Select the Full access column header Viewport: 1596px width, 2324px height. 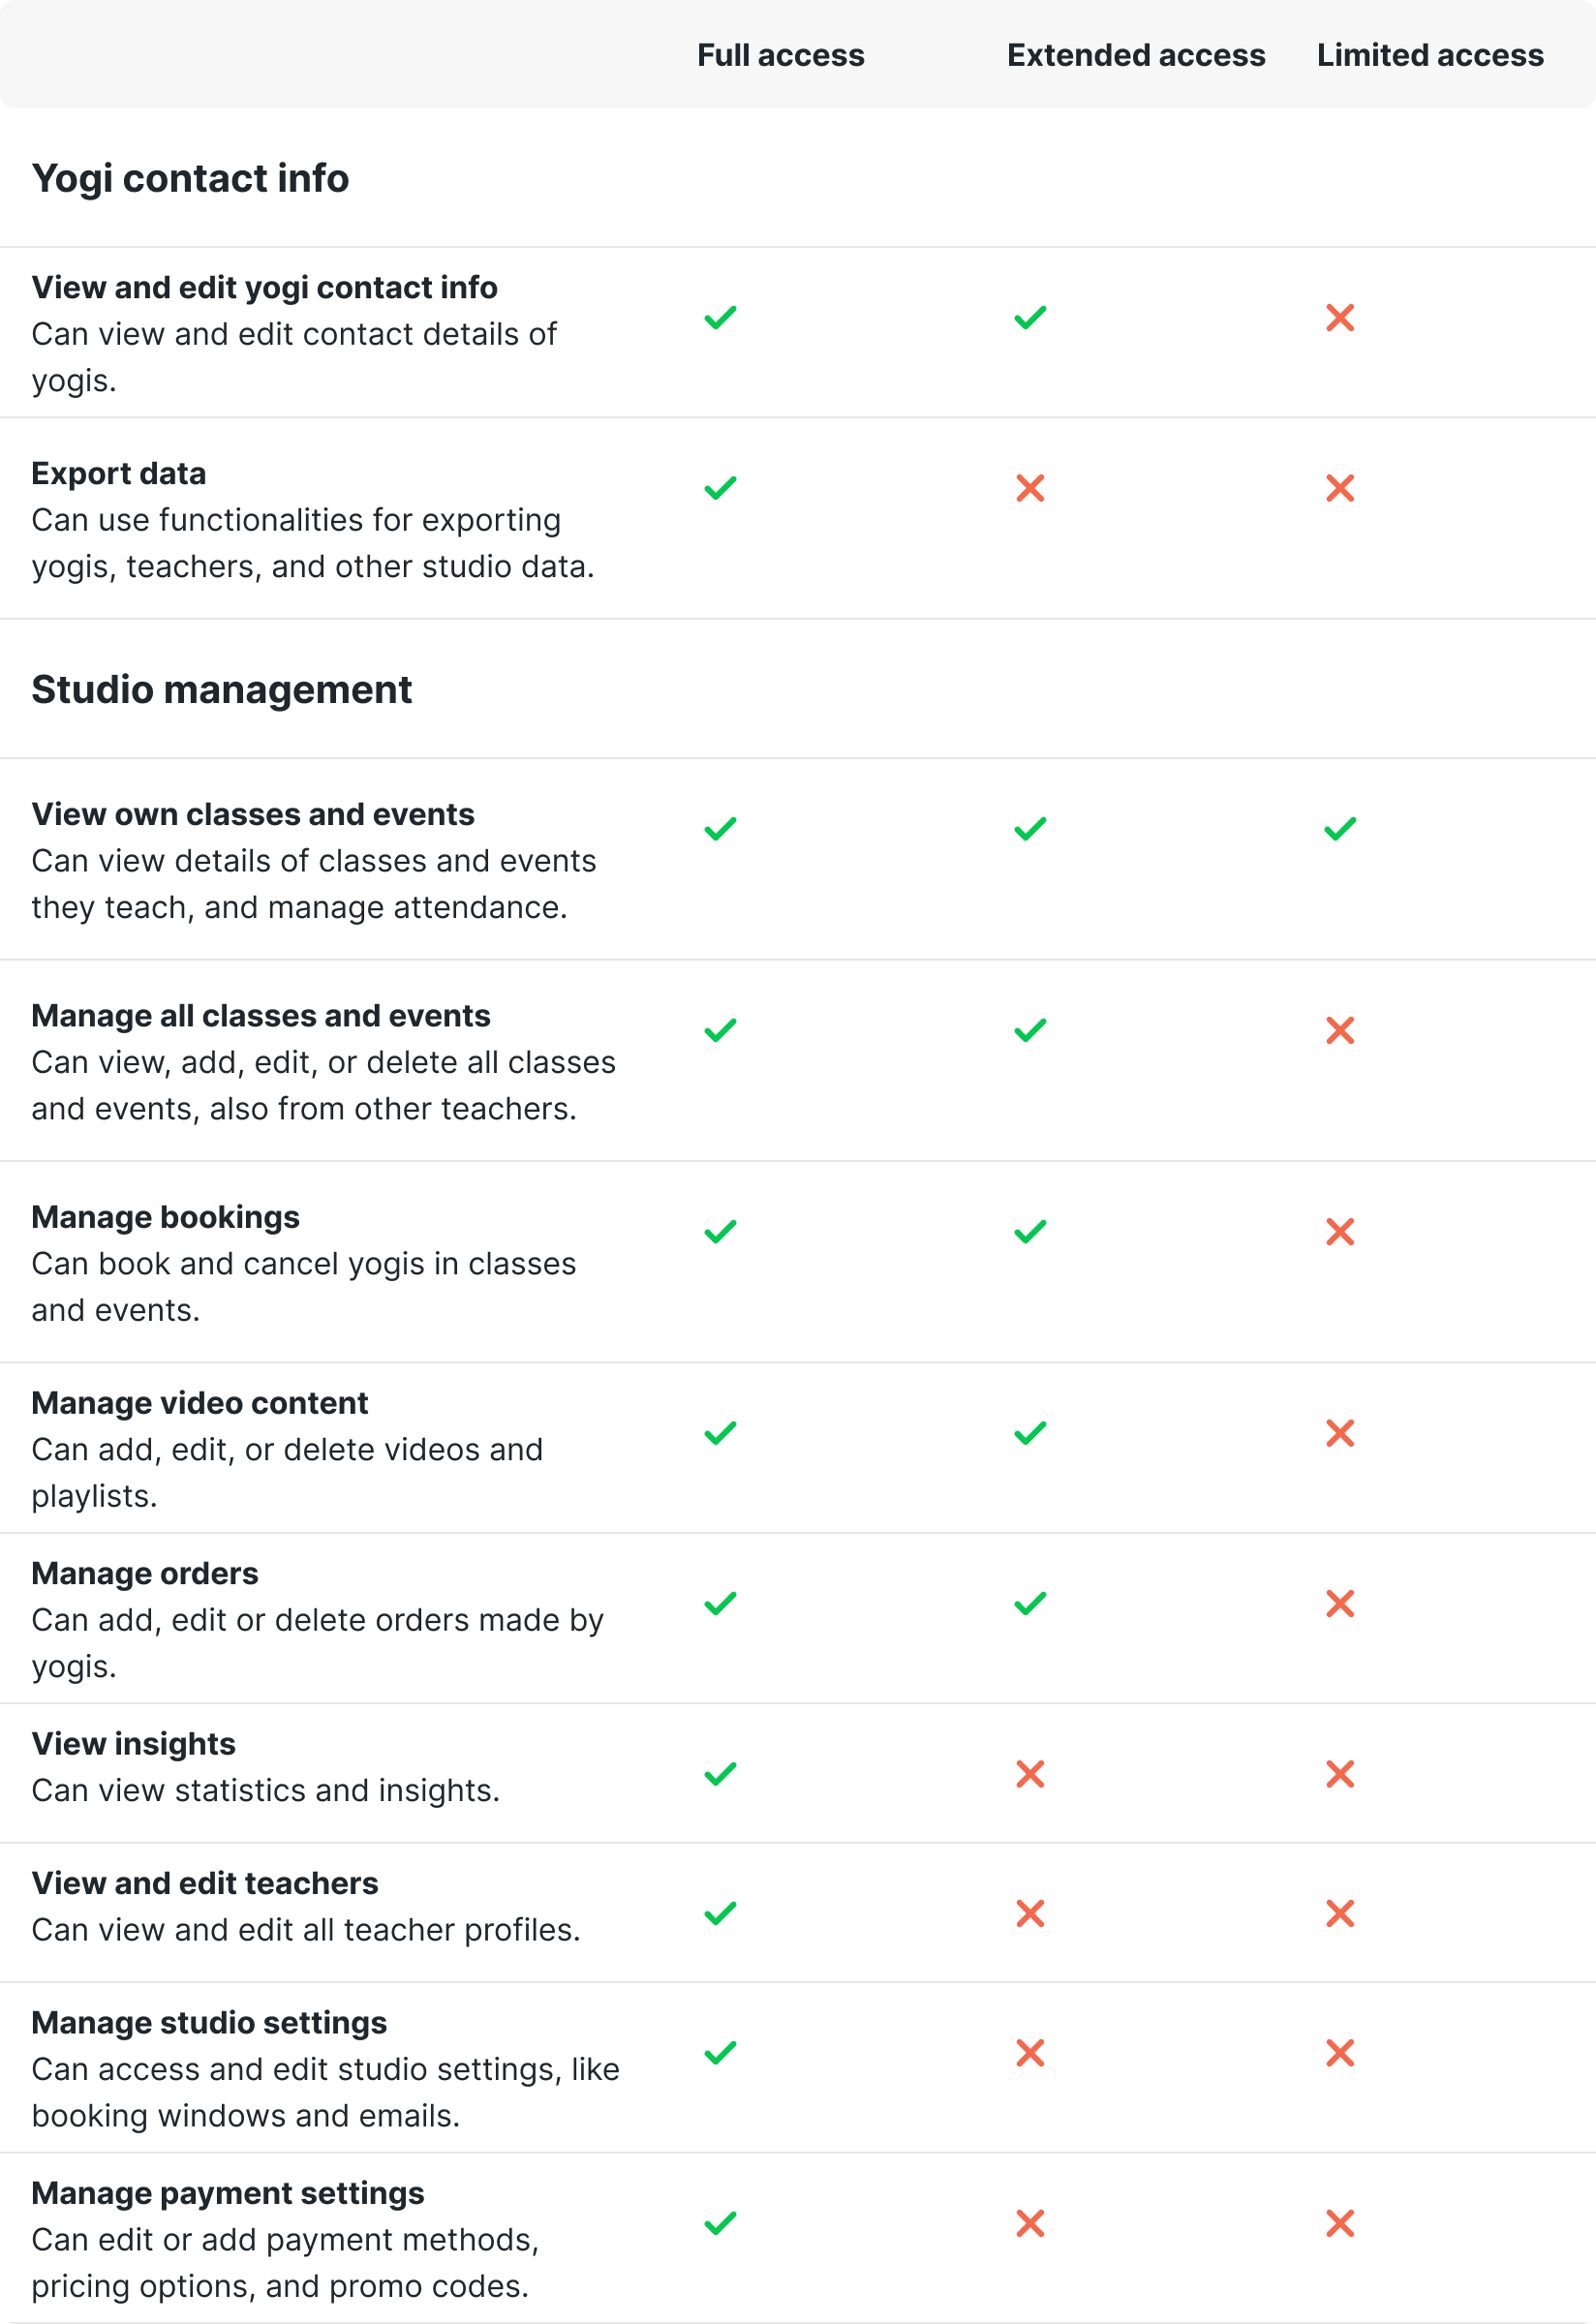coord(780,55)
